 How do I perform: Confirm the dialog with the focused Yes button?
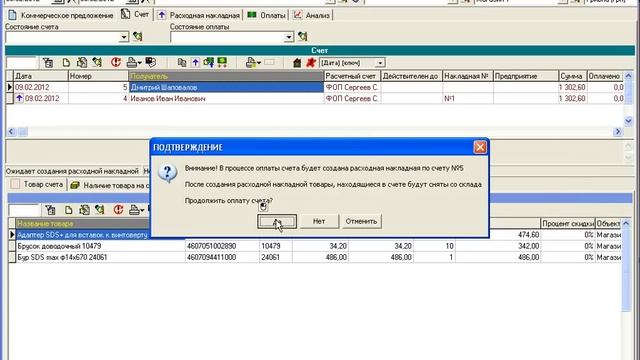coord(277,221)
